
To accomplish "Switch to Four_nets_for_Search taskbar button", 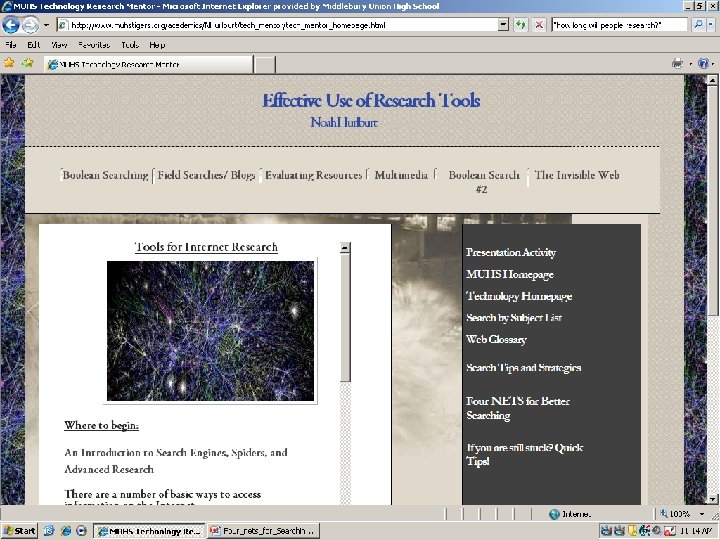I will point(263,531).
